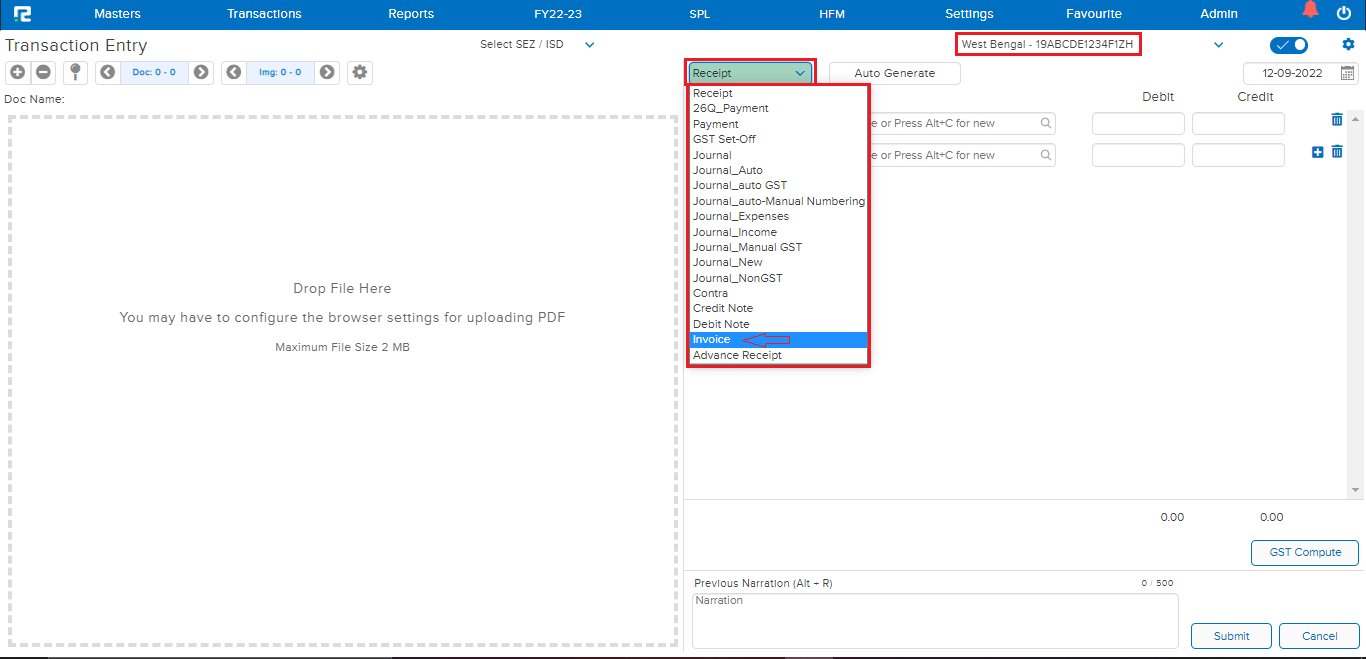Click the pin icon in document toolbar
Image resolution: width=1366 pixels, height=659 pixels.
(75, 72)
